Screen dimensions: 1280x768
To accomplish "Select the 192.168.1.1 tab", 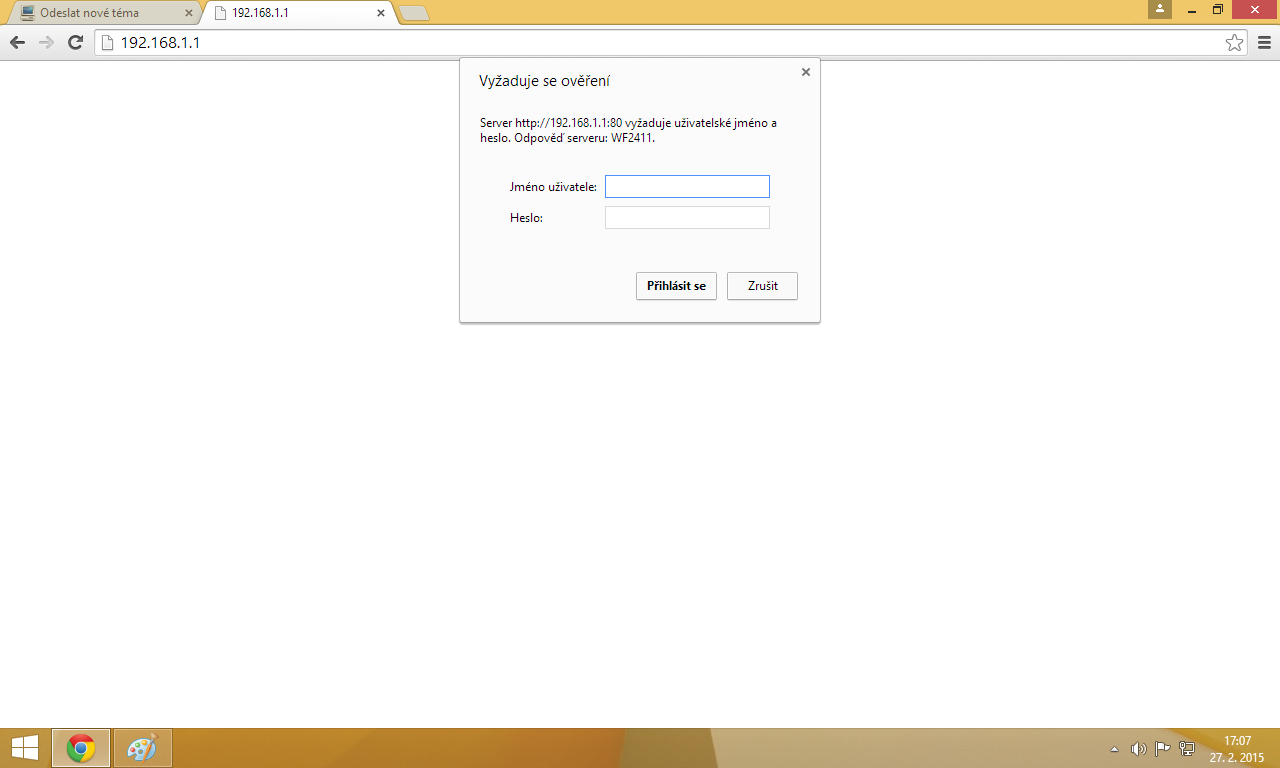I will [290, 13].
